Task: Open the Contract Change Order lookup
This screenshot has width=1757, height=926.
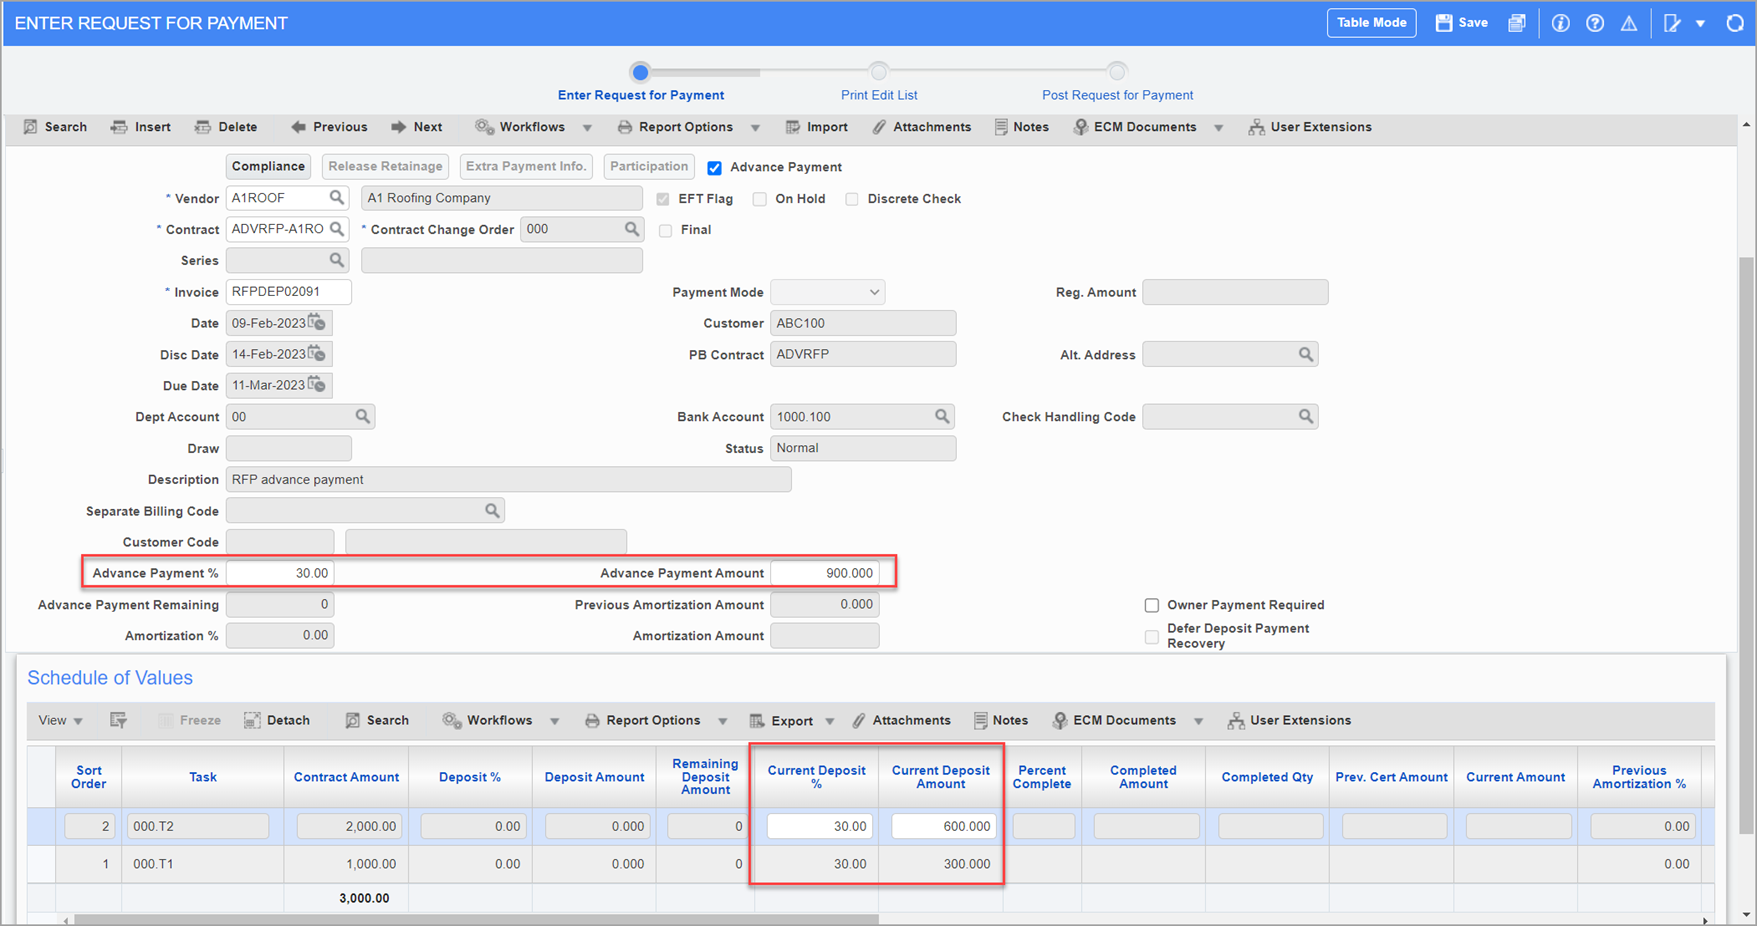Action: click(632, 229)
